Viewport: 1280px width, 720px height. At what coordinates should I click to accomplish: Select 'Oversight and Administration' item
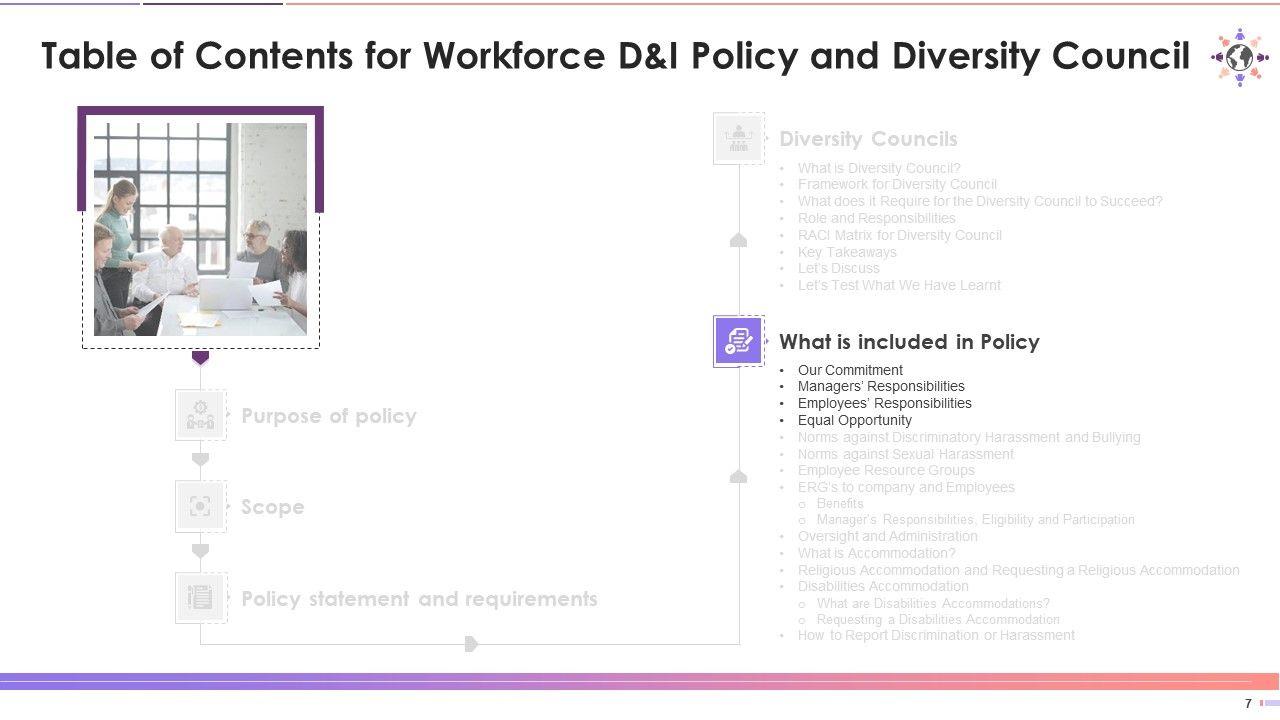coord(888,536)
